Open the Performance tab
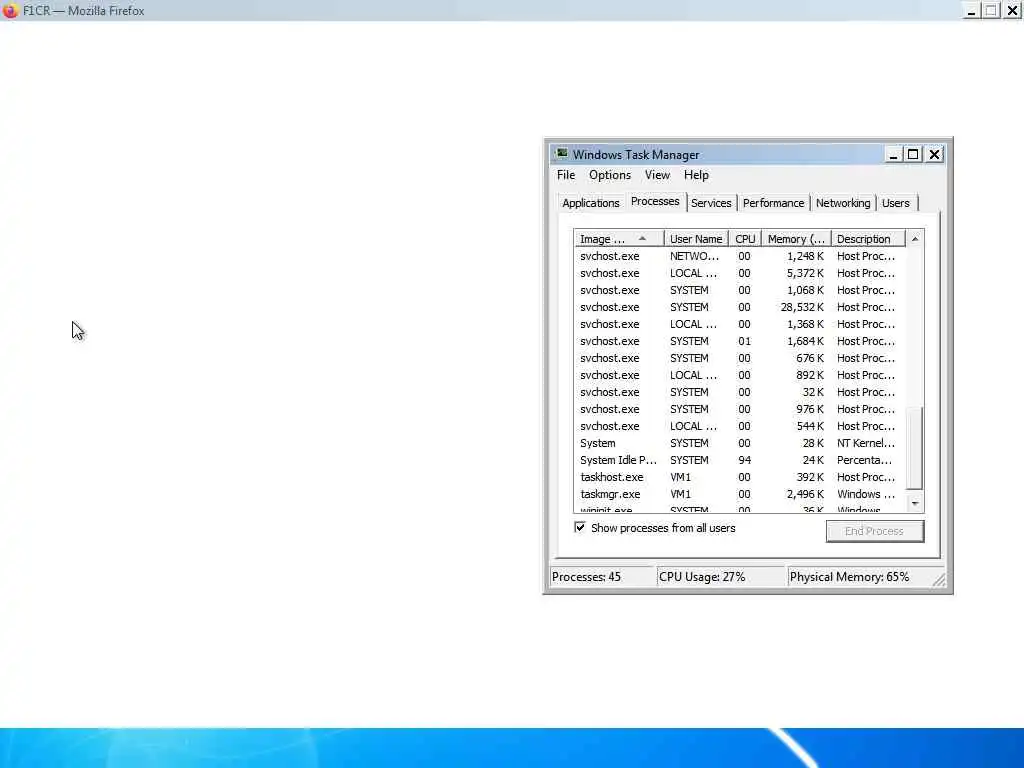 point(773,203)
